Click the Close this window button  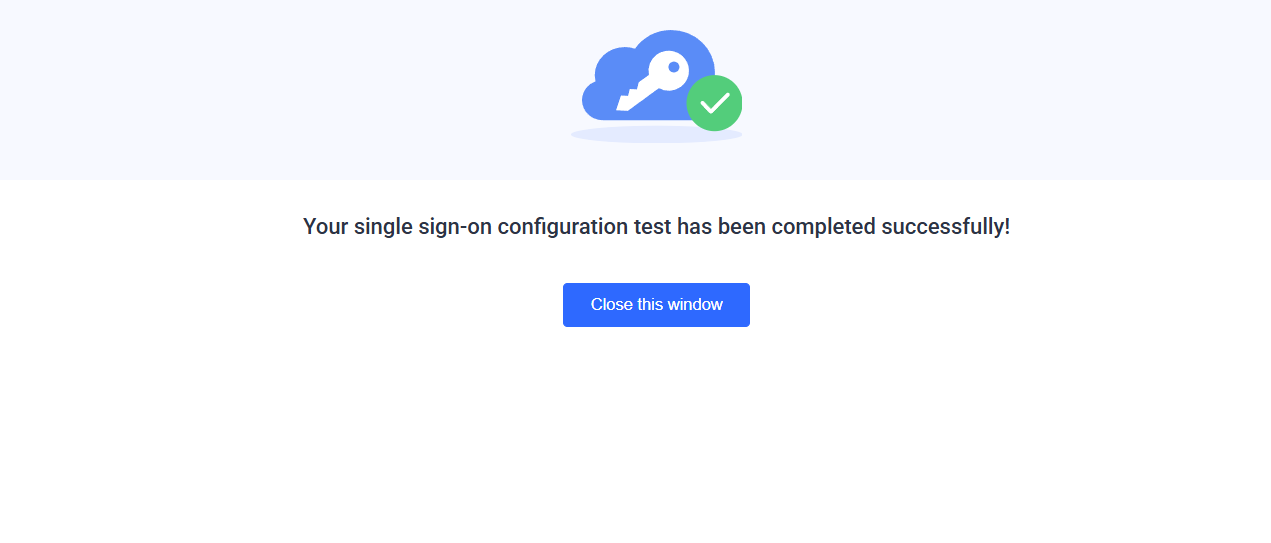656,305
